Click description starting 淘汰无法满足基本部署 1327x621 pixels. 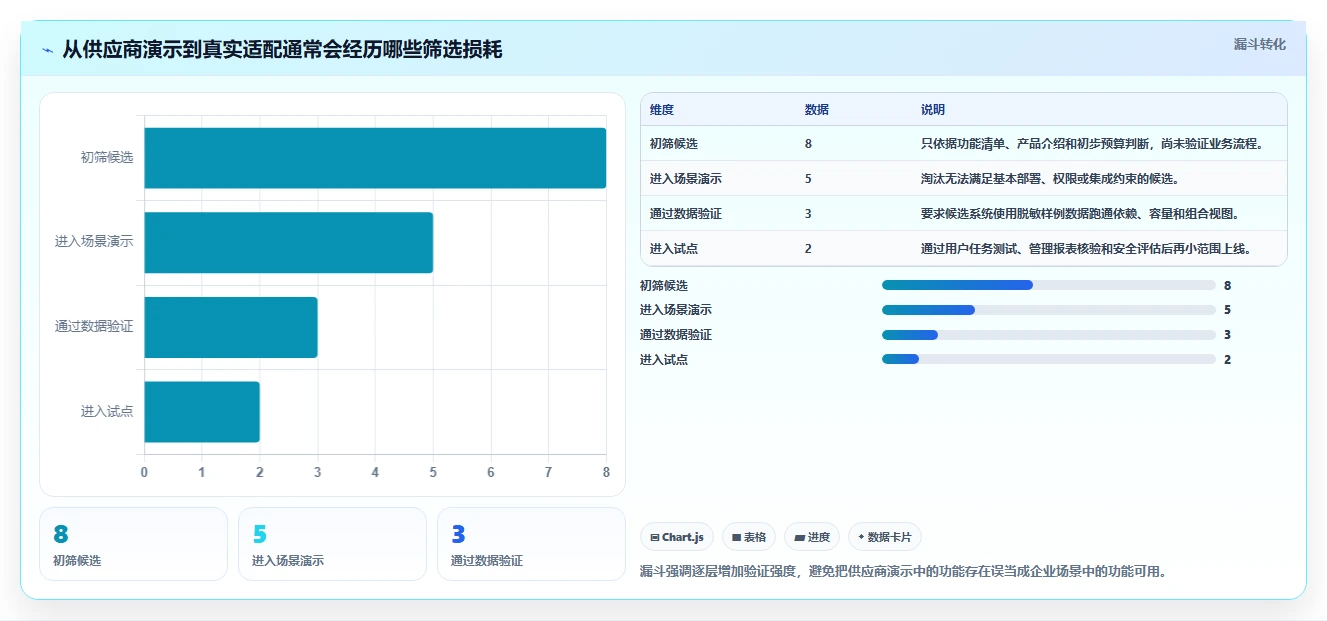[1050, 179]
